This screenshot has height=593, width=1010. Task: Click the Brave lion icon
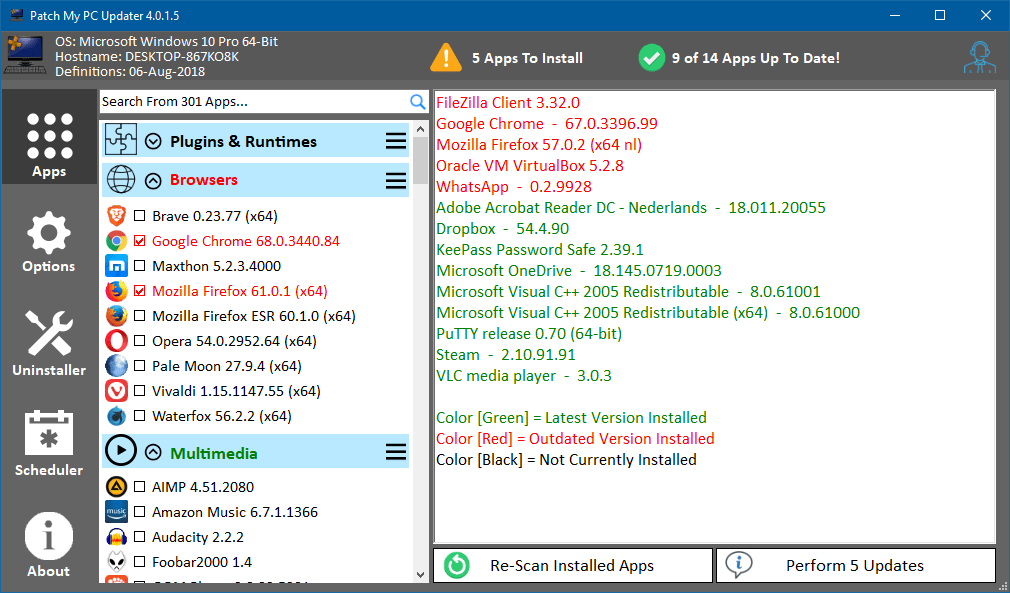[x=117, y=216]
